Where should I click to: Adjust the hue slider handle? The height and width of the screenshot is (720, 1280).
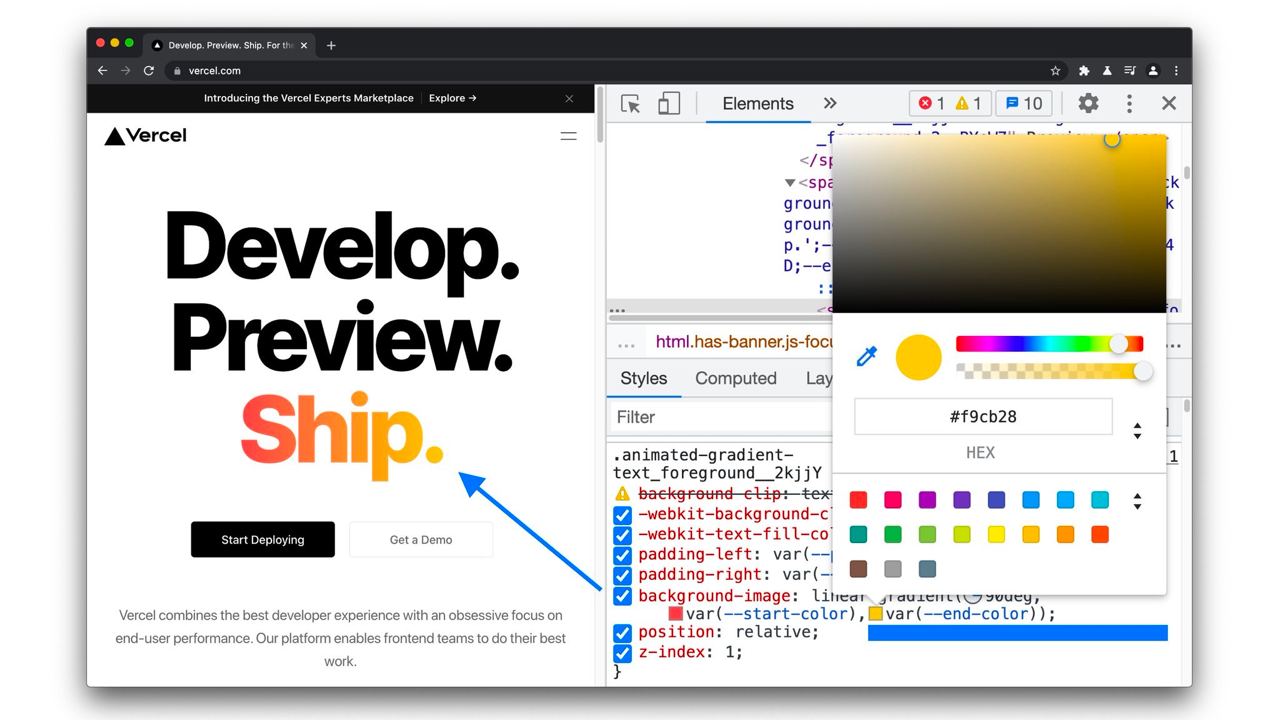[1119, 344]
